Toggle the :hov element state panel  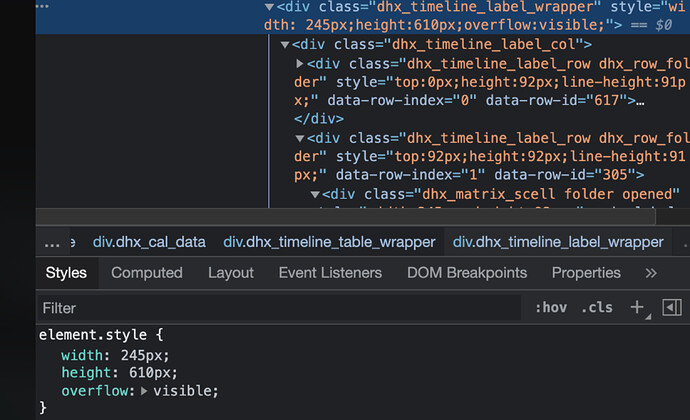(551, 307)
